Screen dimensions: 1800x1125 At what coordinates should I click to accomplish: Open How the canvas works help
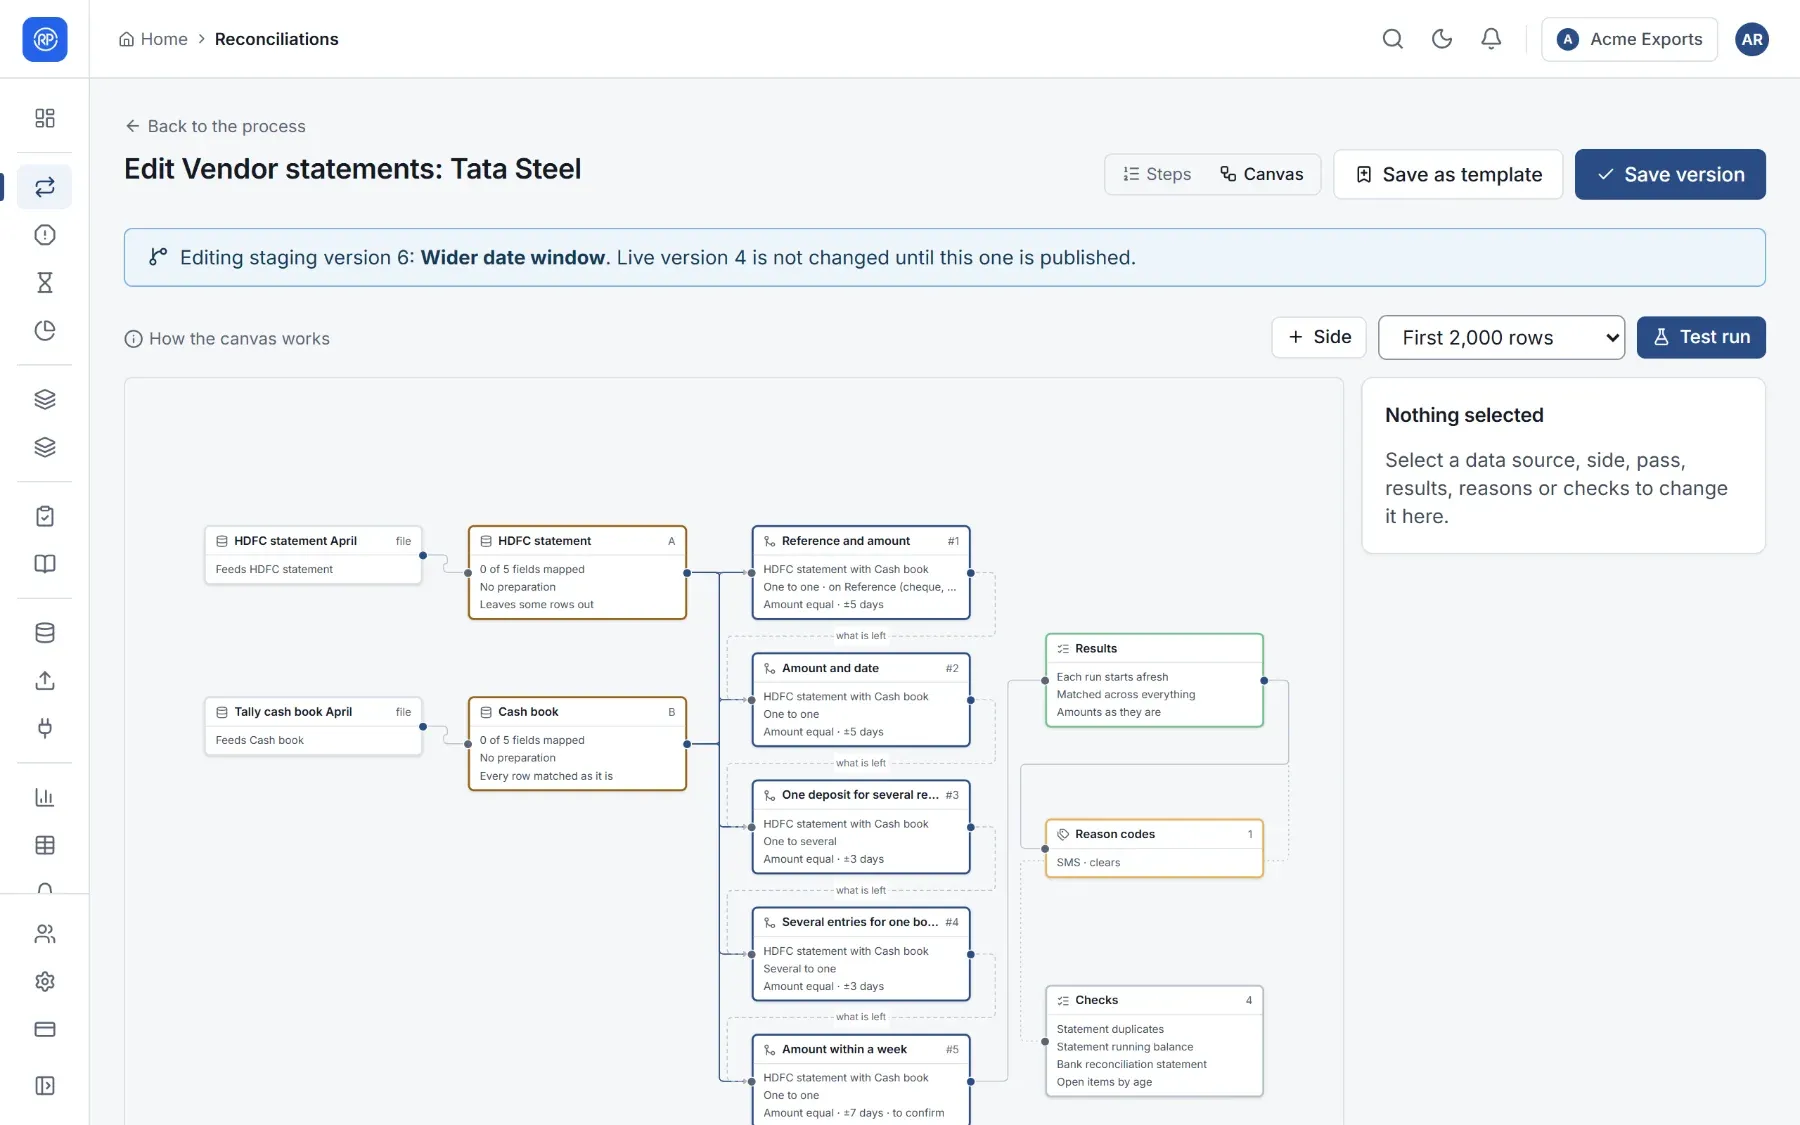[x=227, y=339]
